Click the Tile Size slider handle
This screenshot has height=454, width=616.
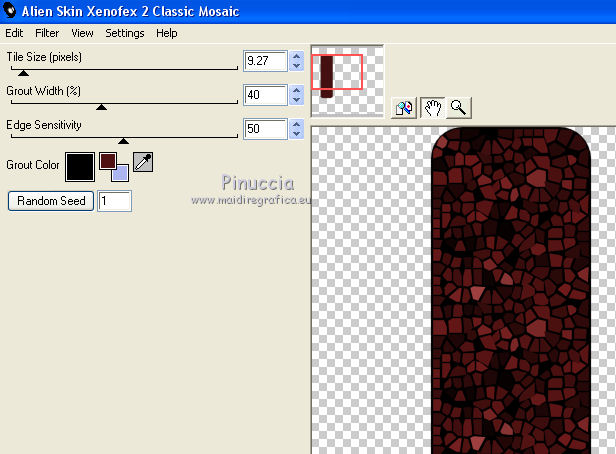(x=24, y=73)
